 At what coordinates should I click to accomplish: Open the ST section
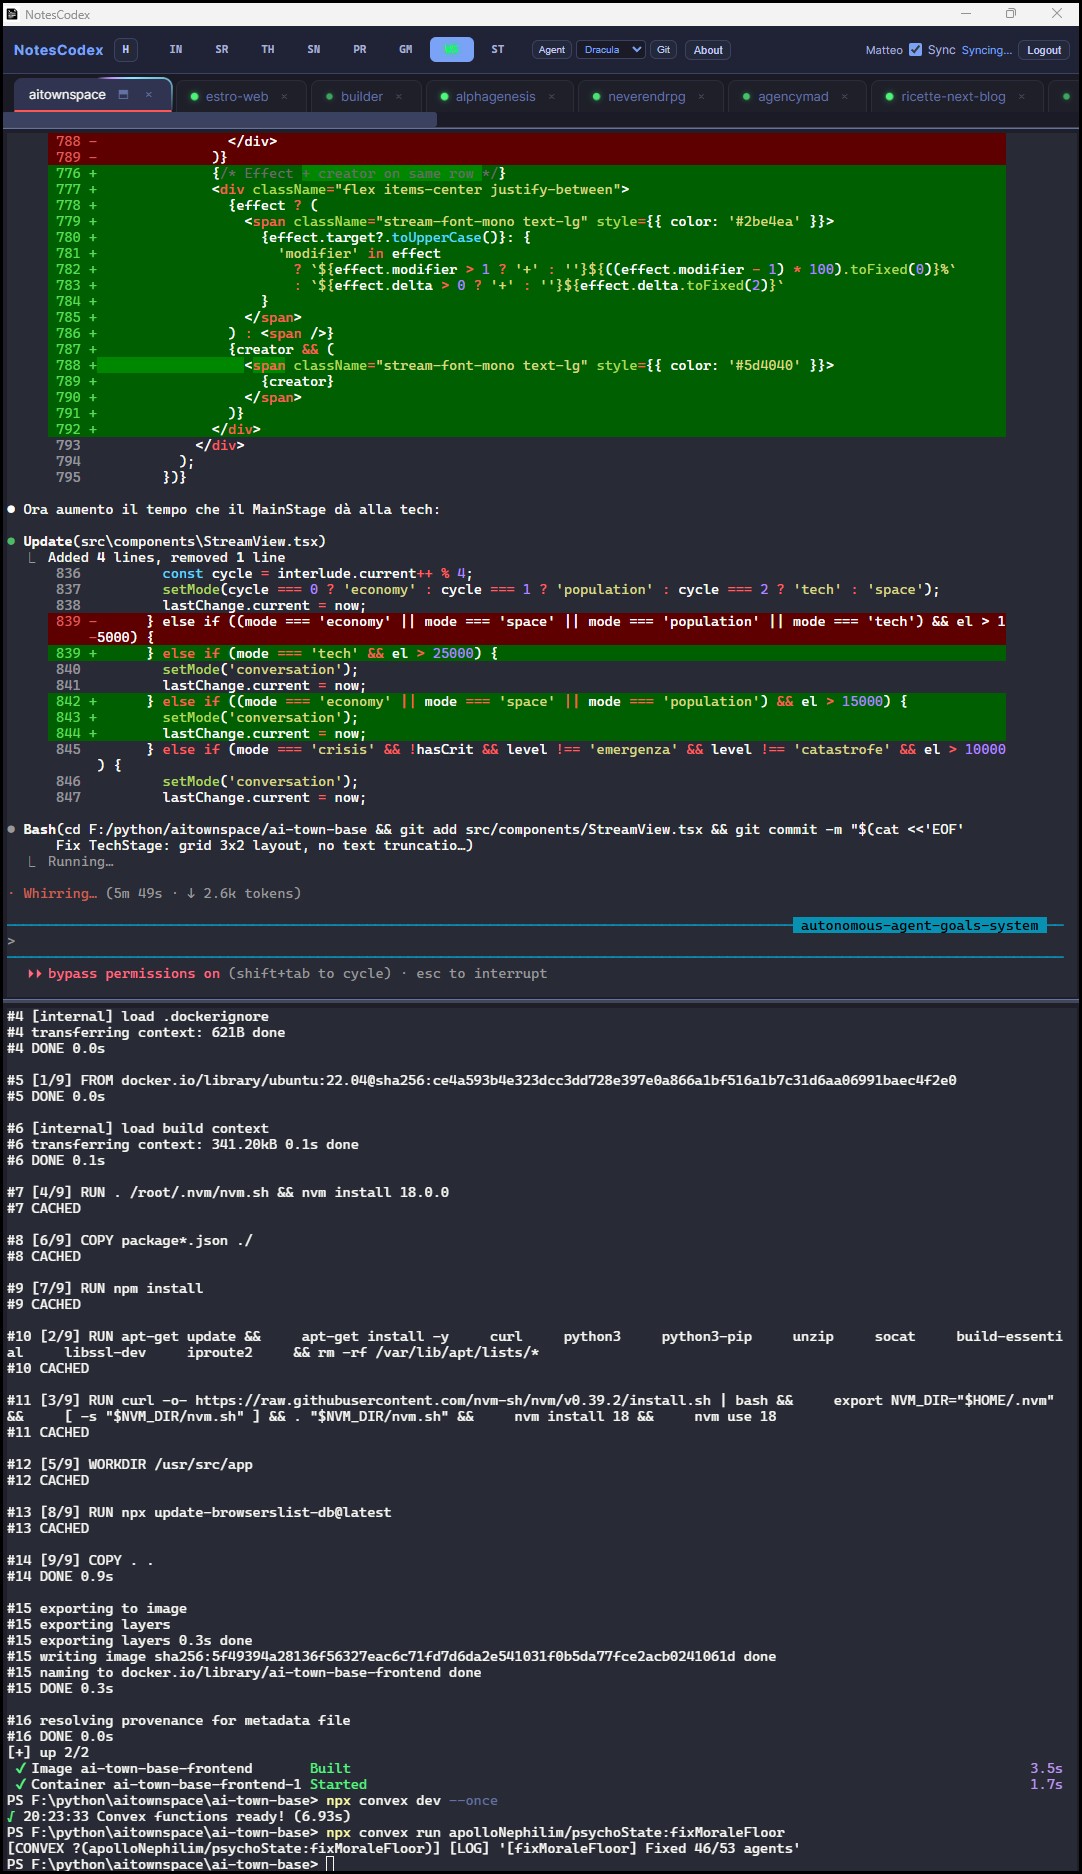[498, 49]
